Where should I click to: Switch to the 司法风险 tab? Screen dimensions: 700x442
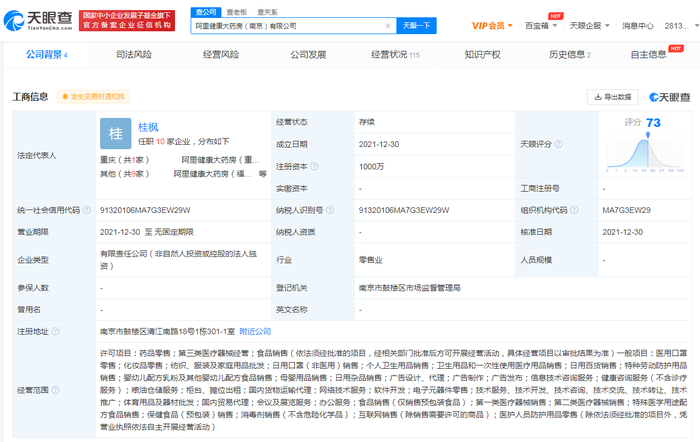[x=133, y=54]
